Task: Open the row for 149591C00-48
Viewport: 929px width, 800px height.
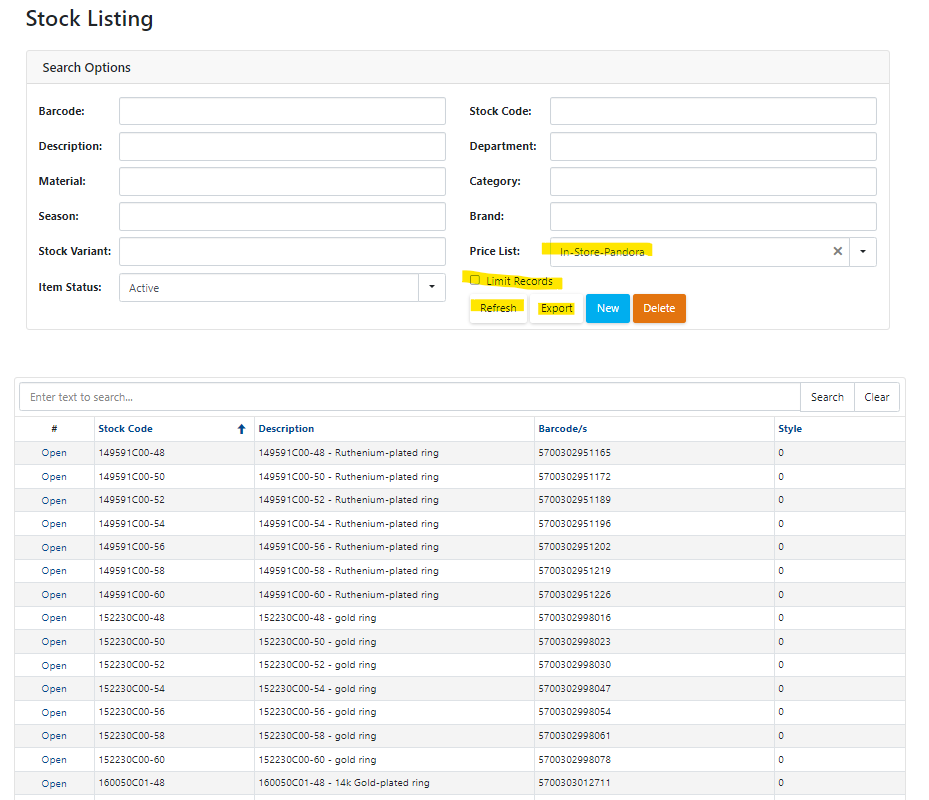Action: click(54, 453)
